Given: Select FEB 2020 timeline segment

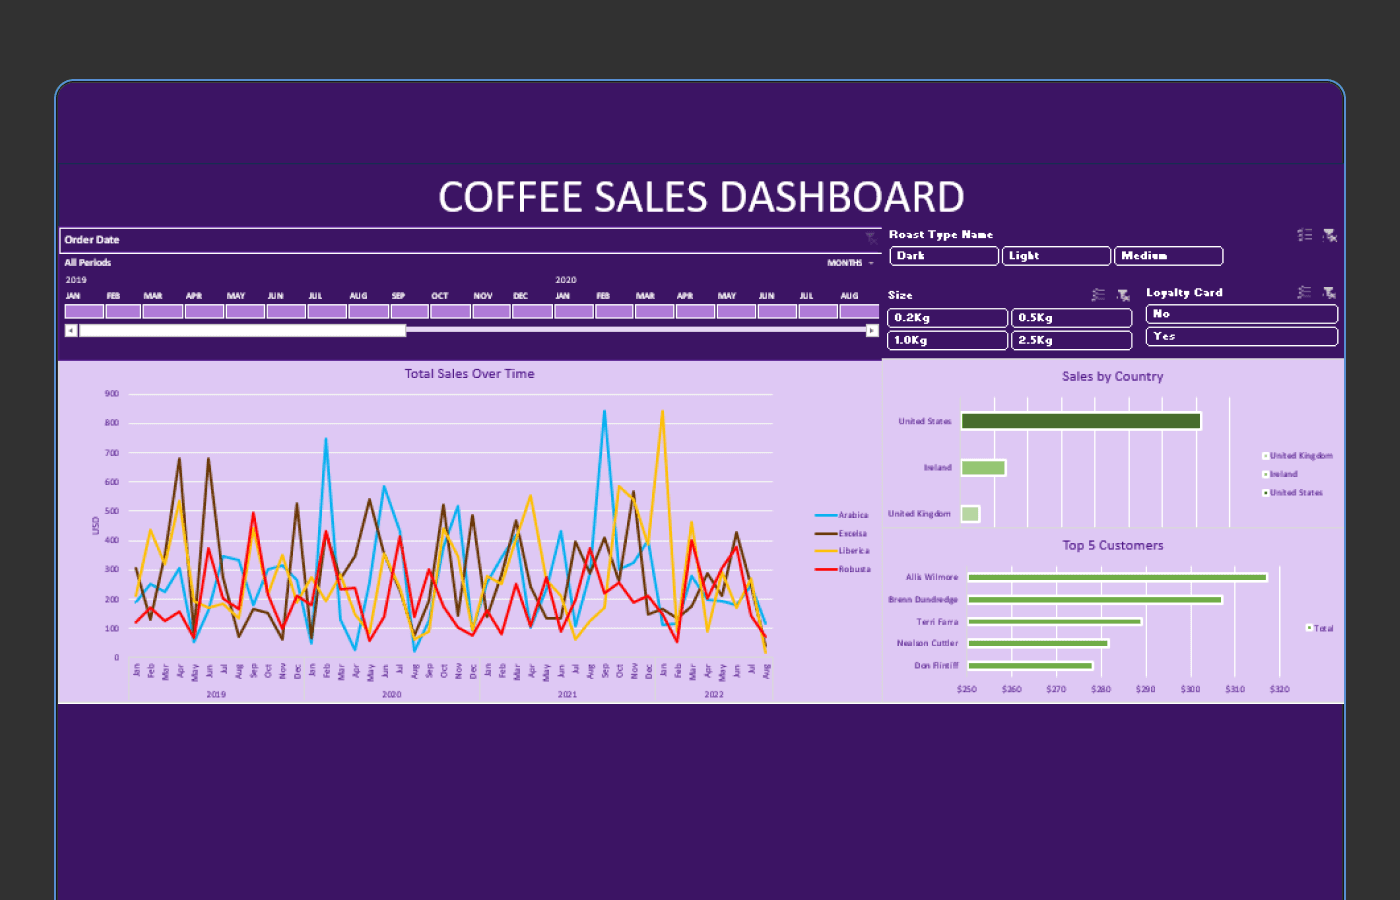Looking at the screenshot, I should click(x=614, y=311).
